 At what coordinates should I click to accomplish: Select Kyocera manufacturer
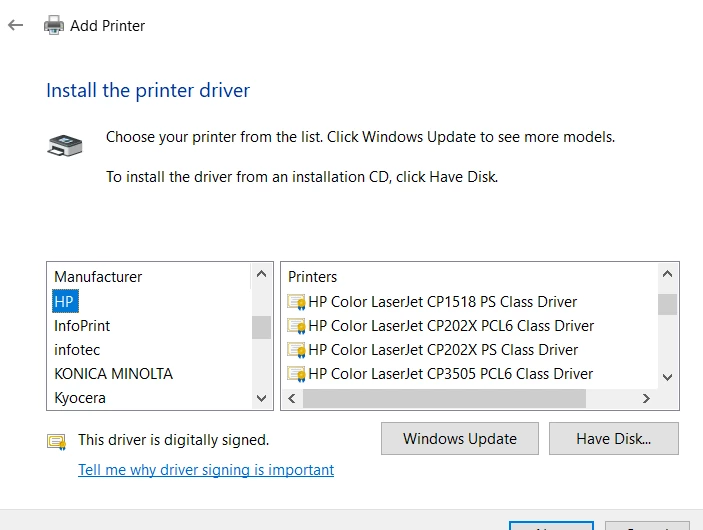(x=80, y=398)
